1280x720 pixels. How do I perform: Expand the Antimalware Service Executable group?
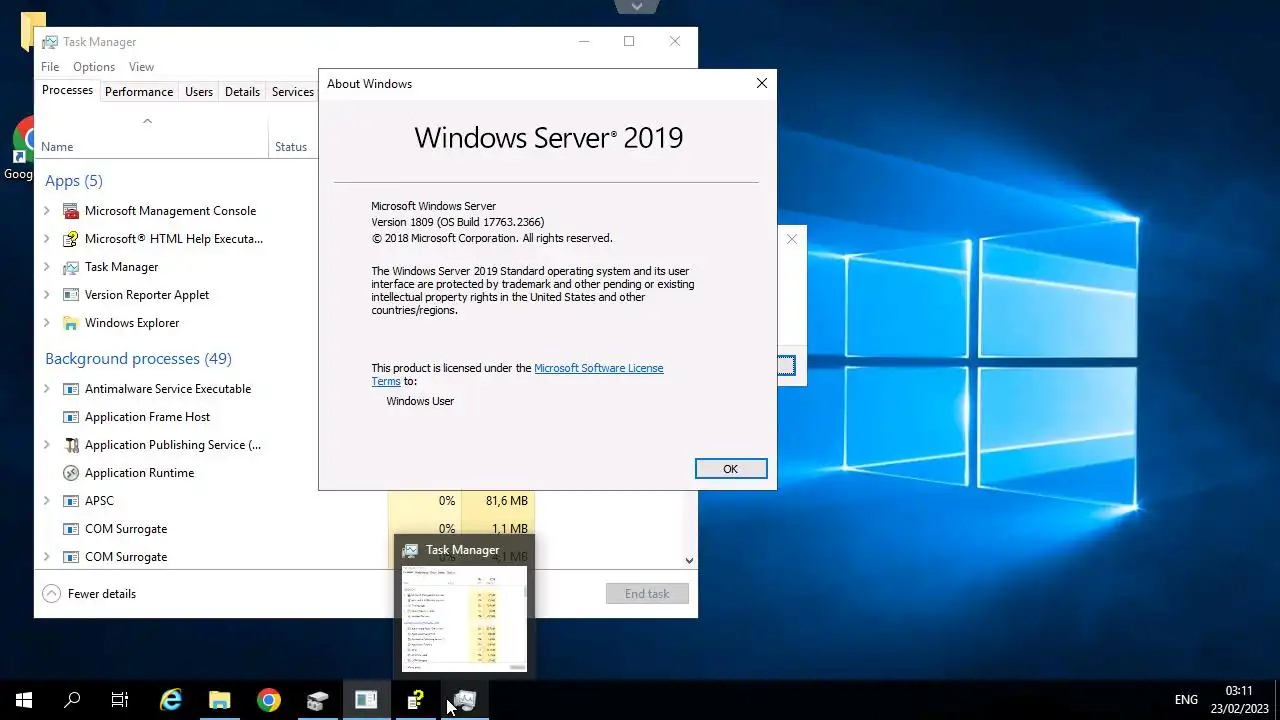pos(47,389)
